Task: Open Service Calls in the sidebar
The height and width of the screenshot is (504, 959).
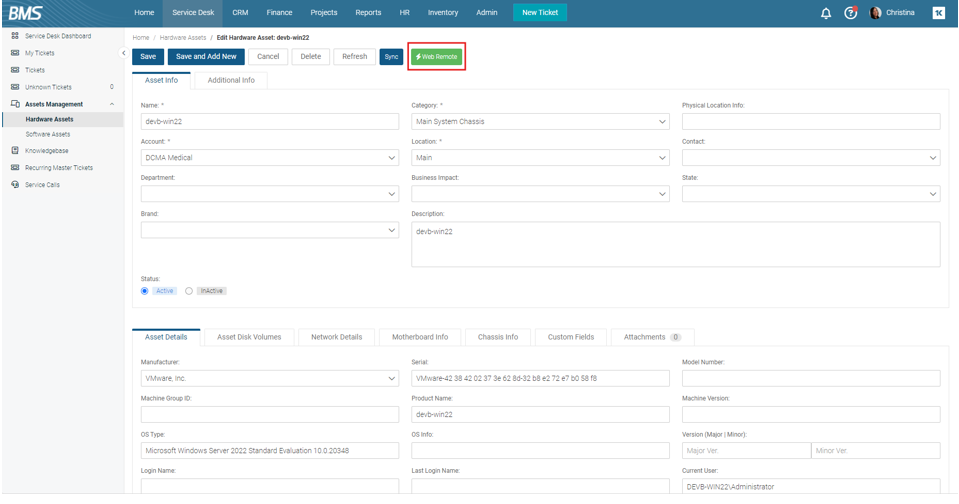Action: pos(42,185)
